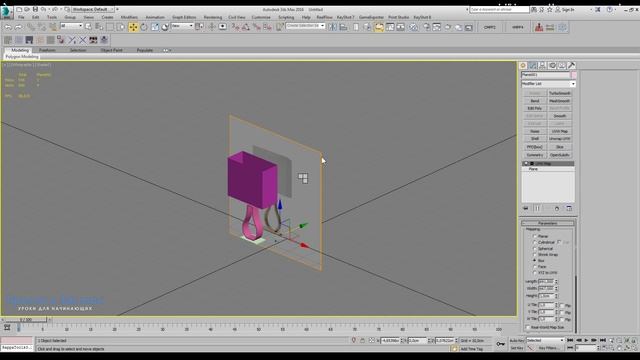Open the Modify panel tab icon

533,65
